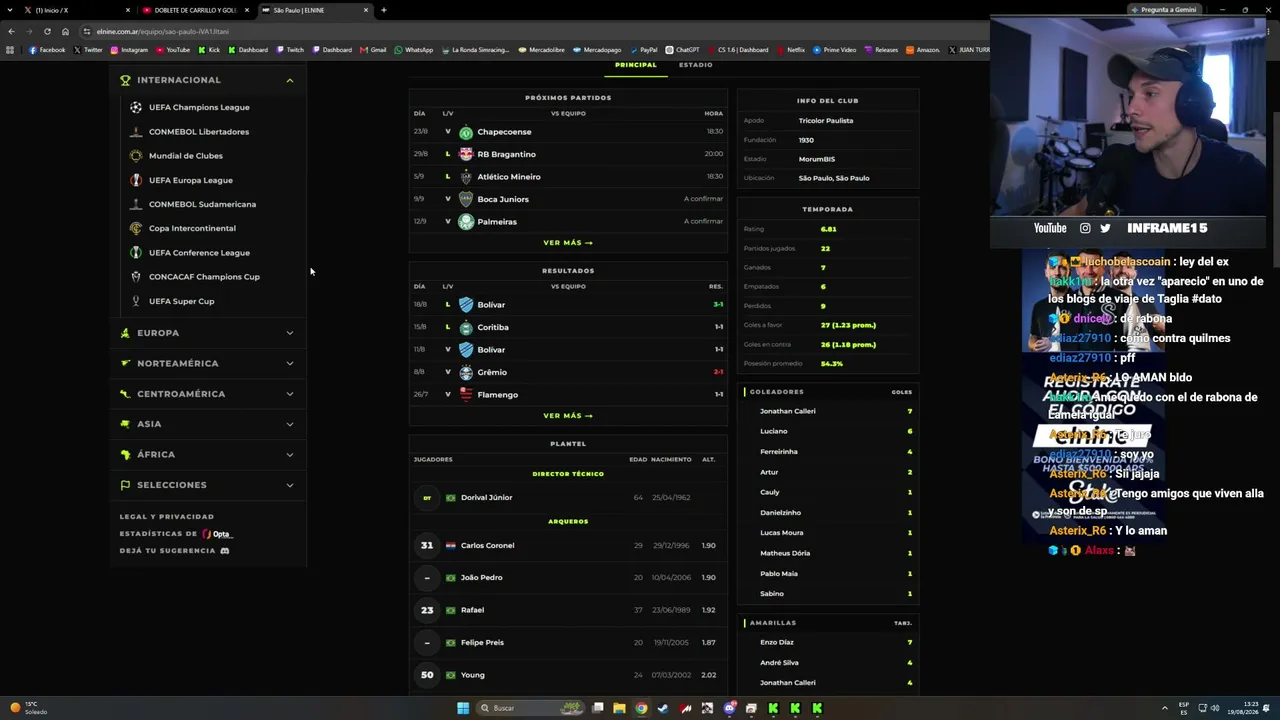The width and height of the screenshot is (1280, 720).
Task: Go to the browser home icon
Action: [66, 31]
